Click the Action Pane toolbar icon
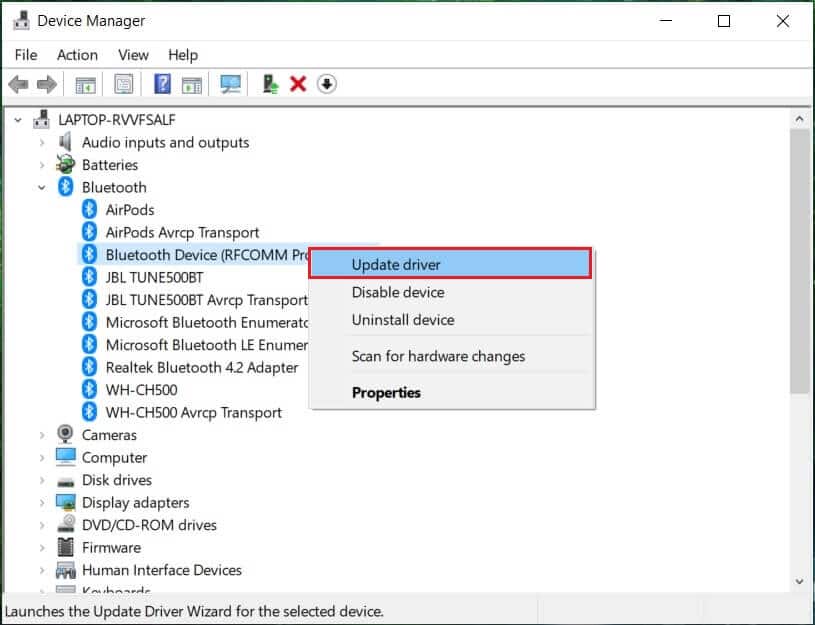This screenshot has height=625, width=815. (x=192, y=84)
